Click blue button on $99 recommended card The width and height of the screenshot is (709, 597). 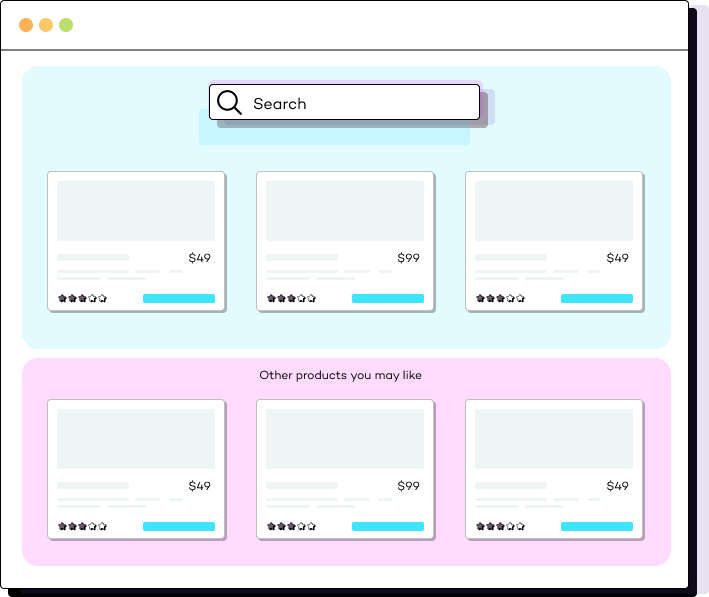click(388, 526)
